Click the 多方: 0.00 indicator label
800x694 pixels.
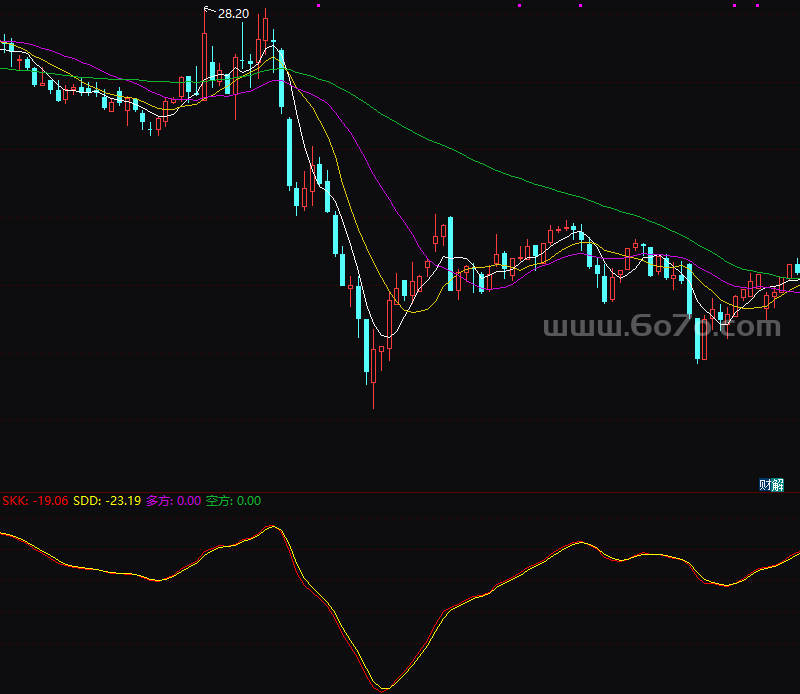173,501
